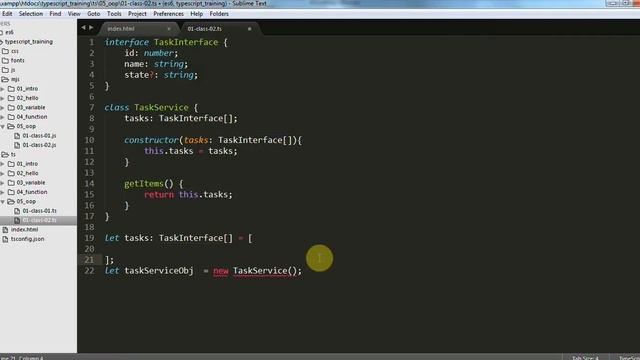Open the Folders menu
The height and width of the screenshot is (360, 640).
219,14
